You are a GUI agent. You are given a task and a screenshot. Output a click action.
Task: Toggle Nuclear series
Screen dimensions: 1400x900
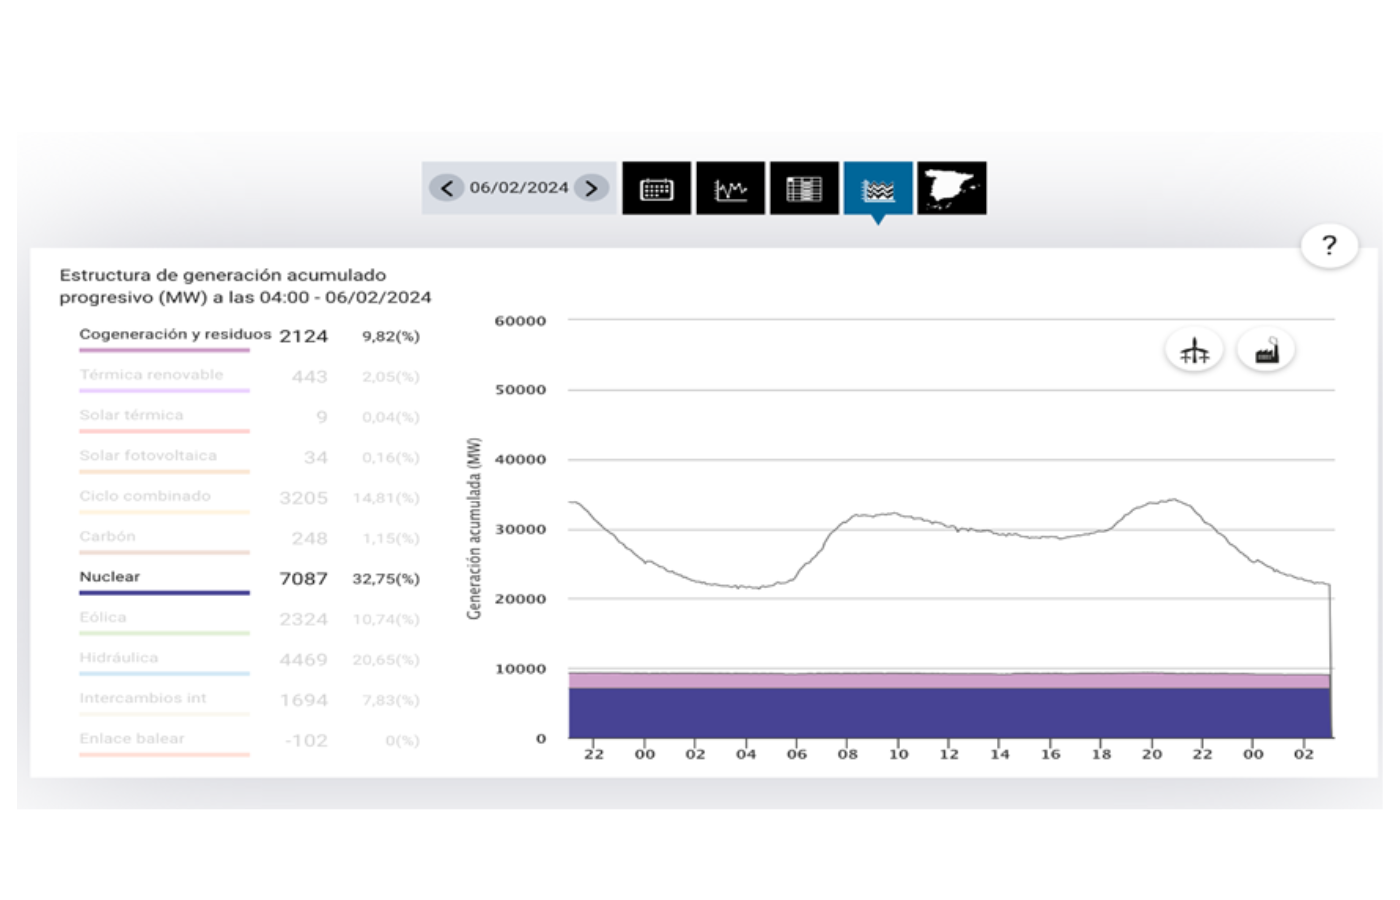point(164,580)
